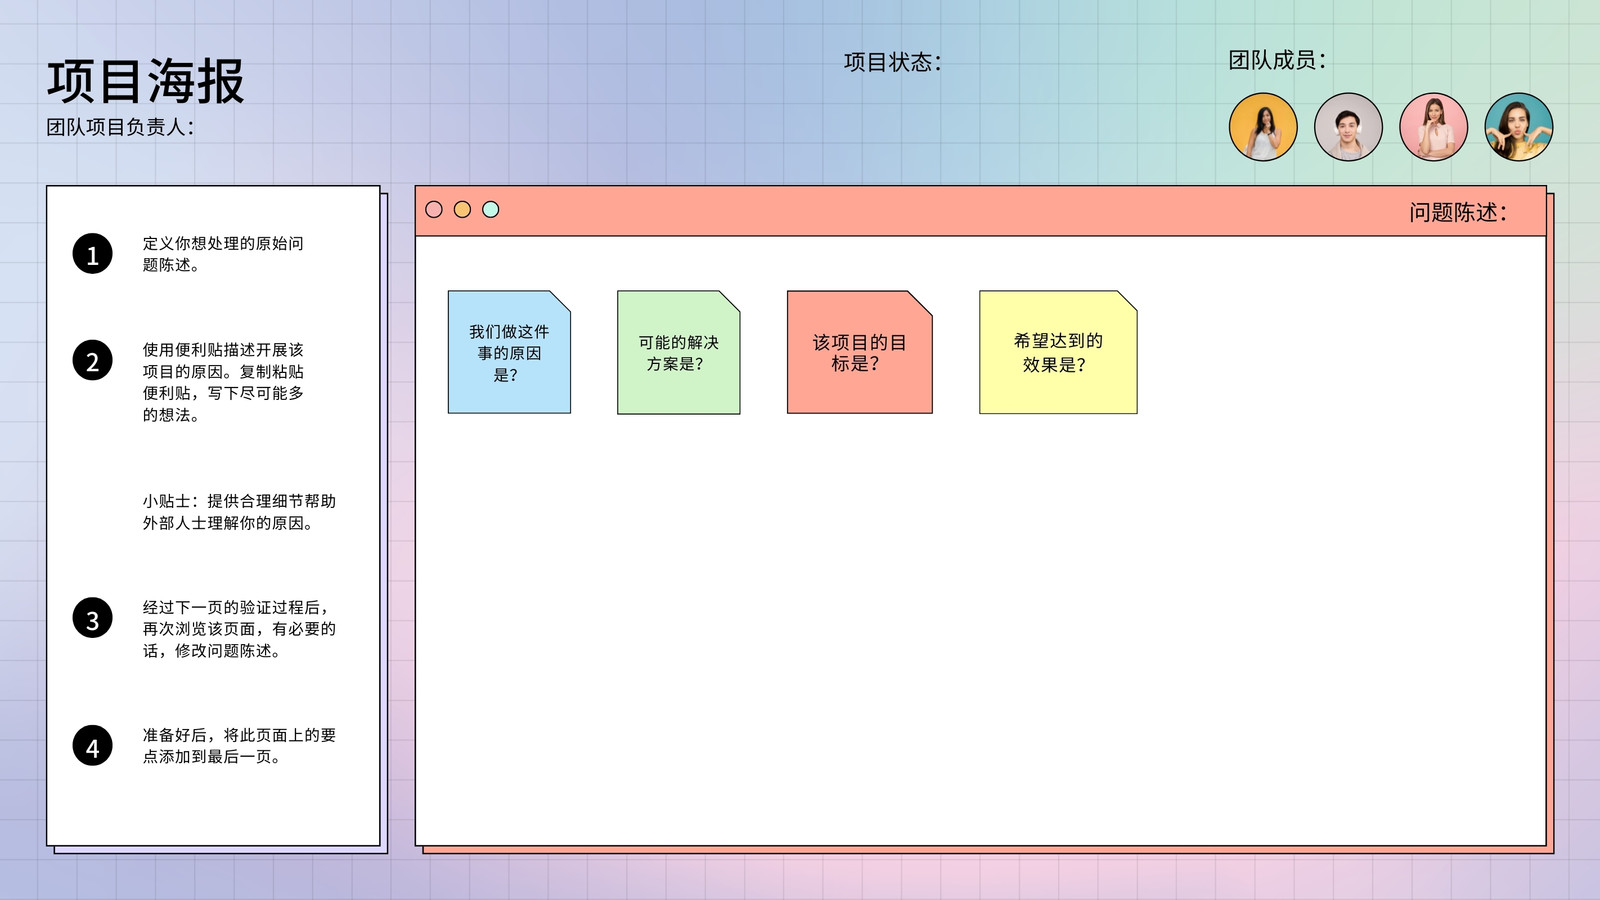1600x900 pixels.
Task: Select the team member photo with orange background
Action: (x=1263, y=127)
